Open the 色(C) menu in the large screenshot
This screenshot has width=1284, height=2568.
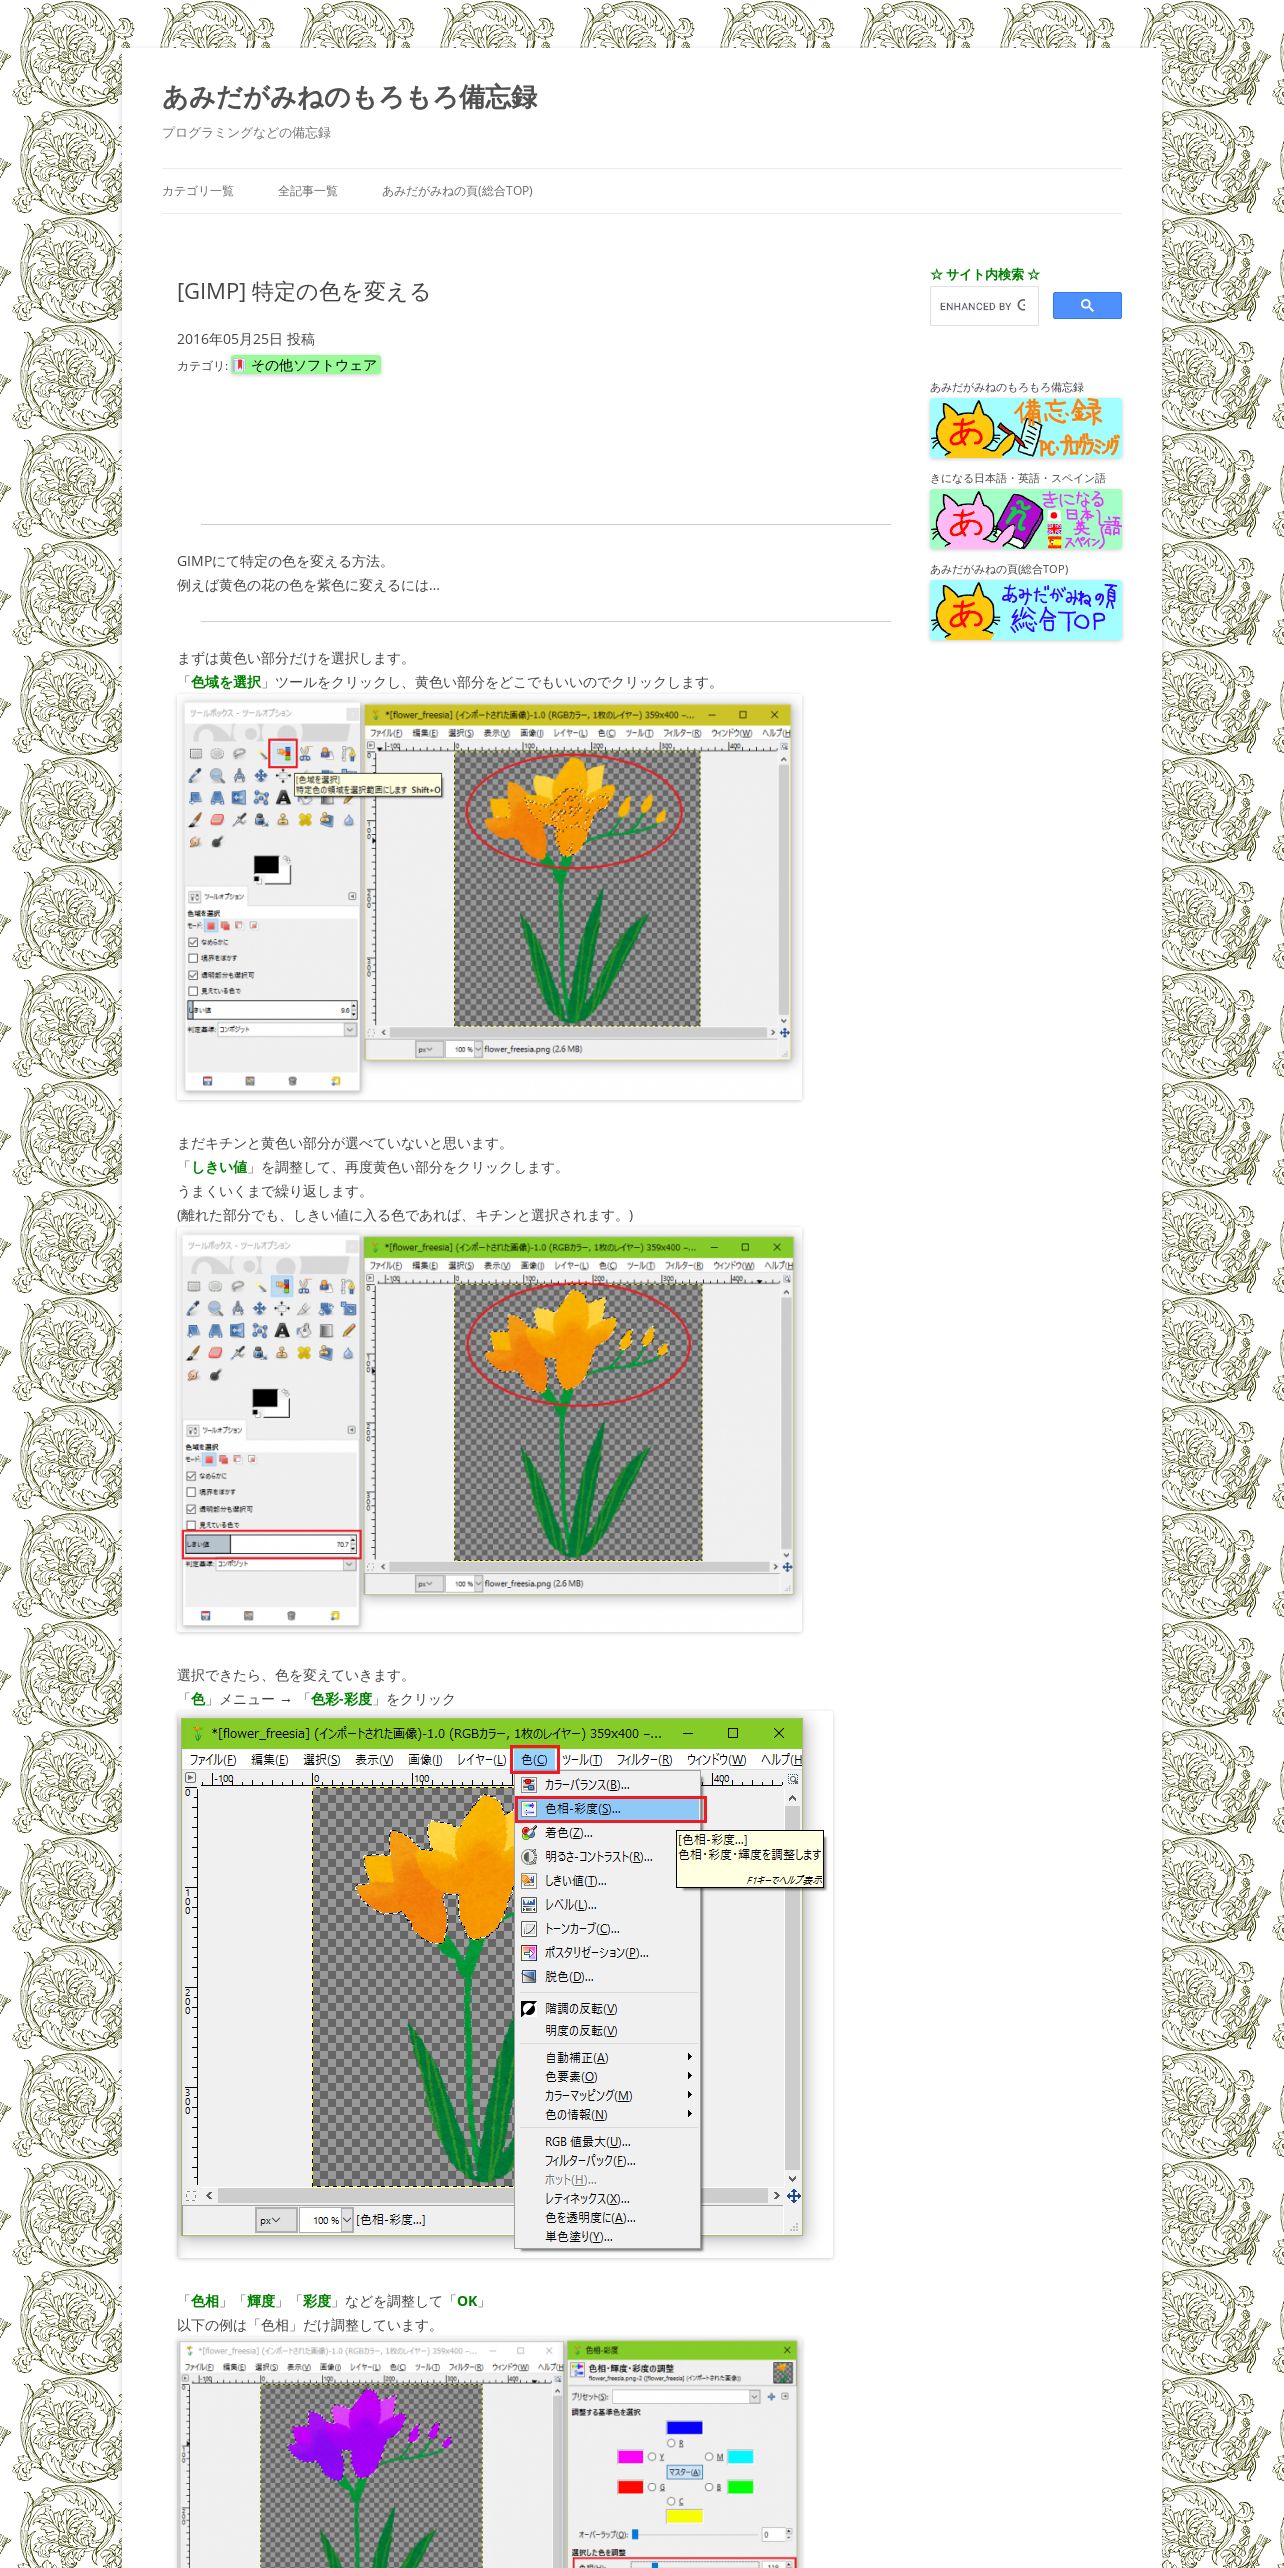tap(534, 1759)
